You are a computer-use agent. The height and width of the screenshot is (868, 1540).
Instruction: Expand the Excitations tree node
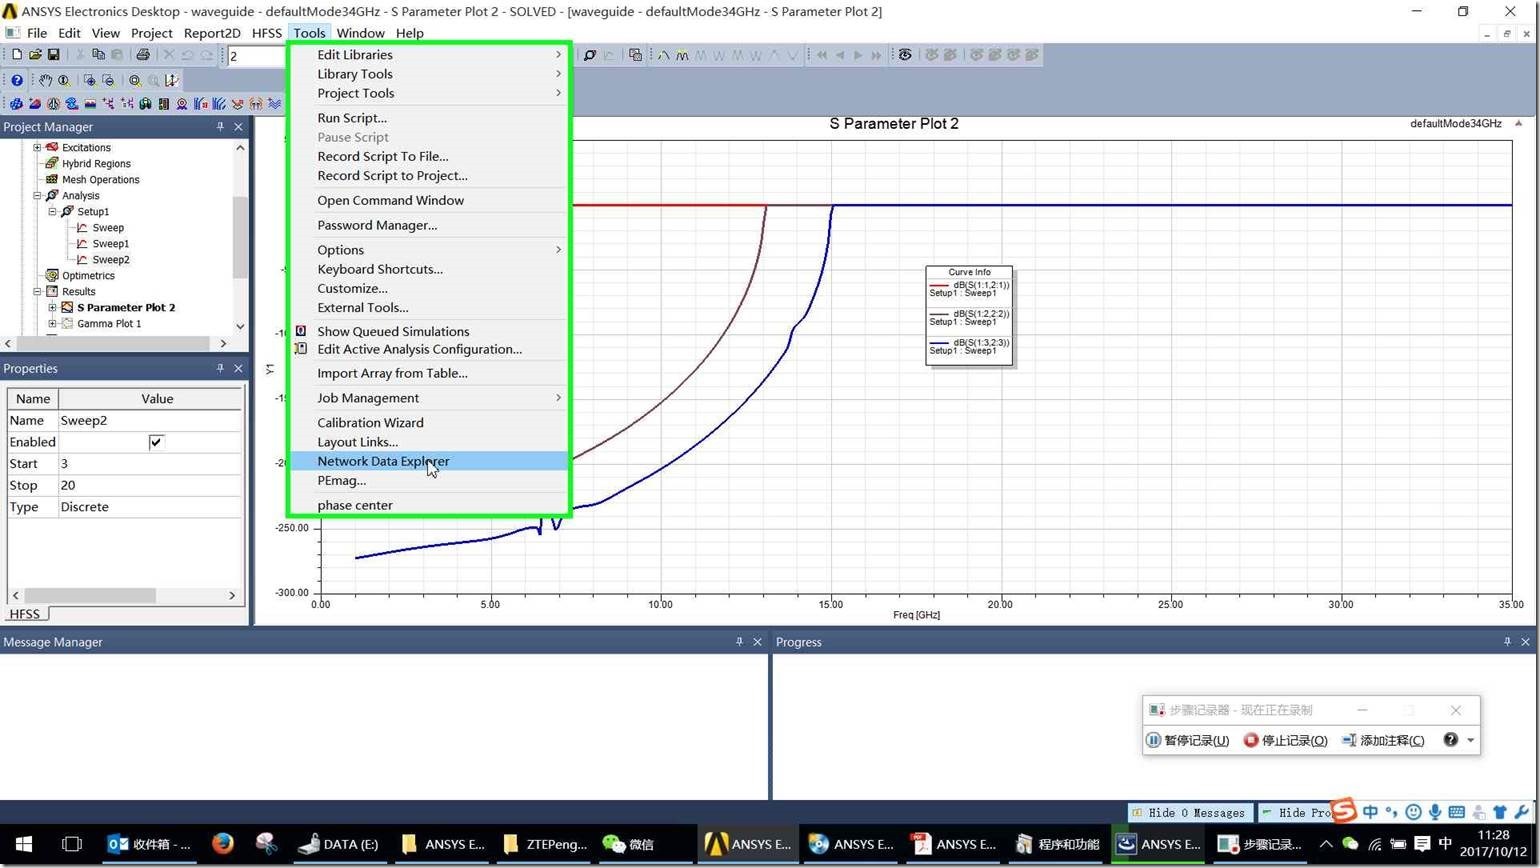[38, 147]
